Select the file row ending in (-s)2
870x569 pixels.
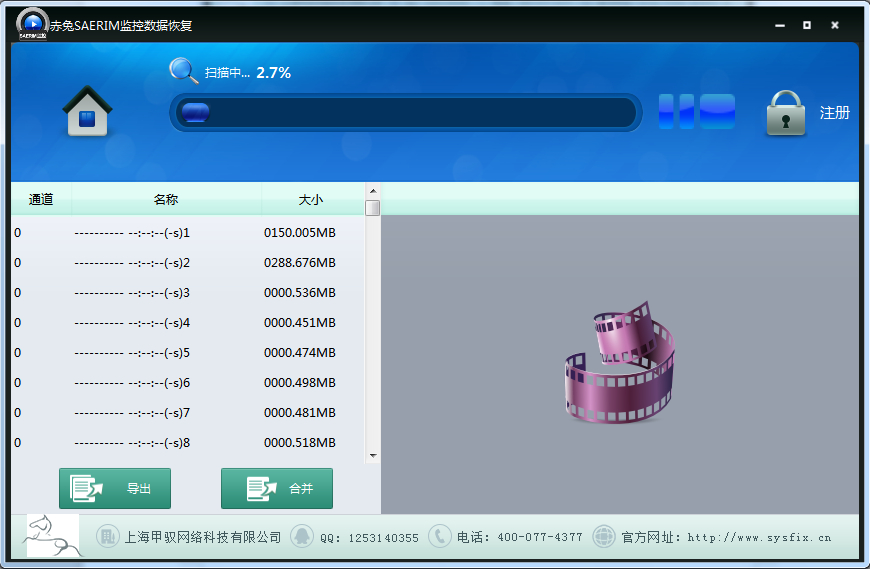coord(188,262)
